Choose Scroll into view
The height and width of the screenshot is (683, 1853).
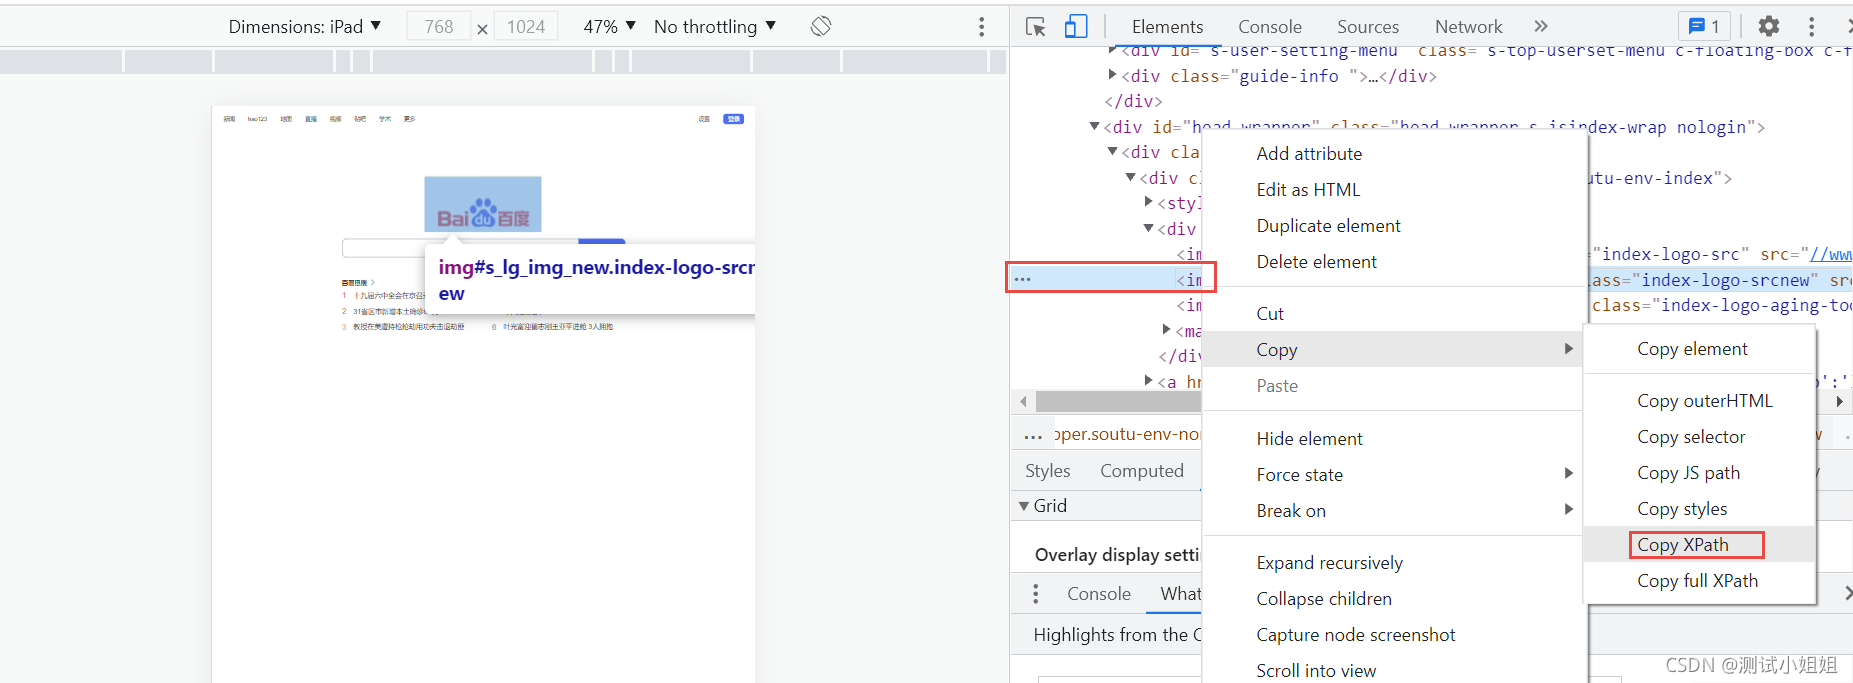(x=1394, y=671)
